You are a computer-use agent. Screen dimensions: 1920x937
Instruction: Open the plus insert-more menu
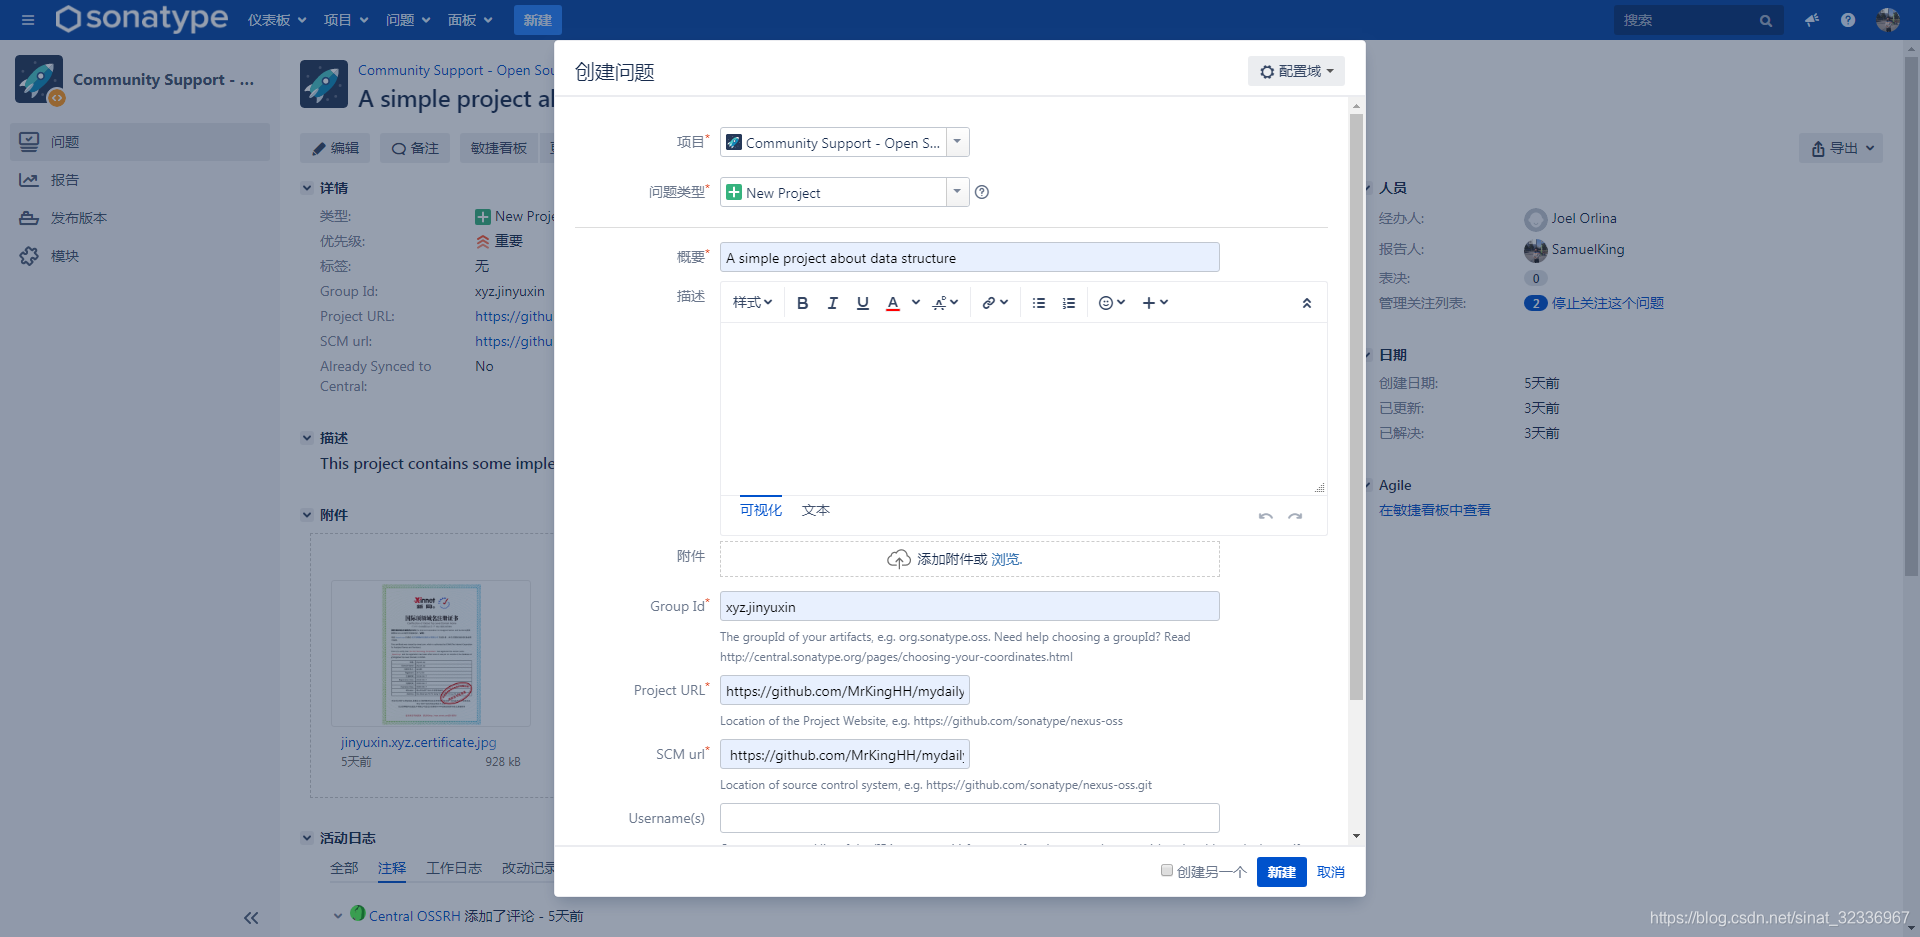[x=1155, y=303]
